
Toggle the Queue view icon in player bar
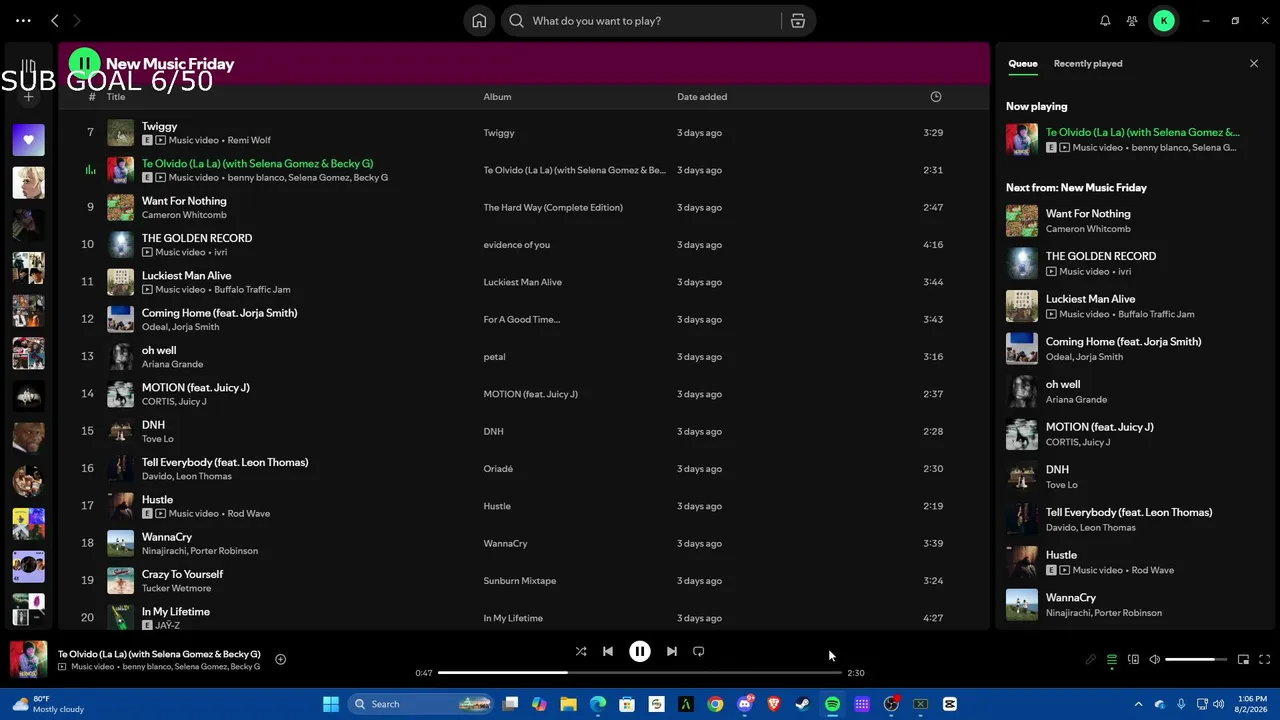(1112, 660)
